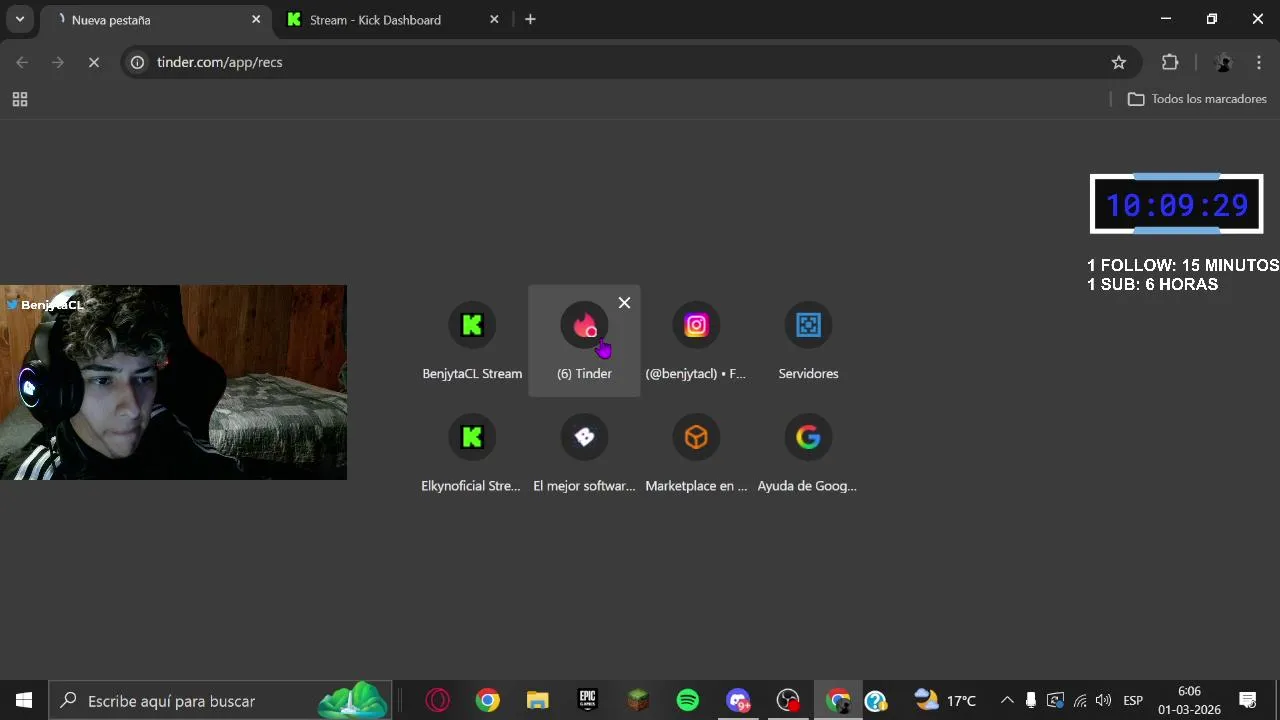Close the Nueva pestaña tab
Image resolution: width=1280 pixels, height=720 pixels.
coord(256,19)
